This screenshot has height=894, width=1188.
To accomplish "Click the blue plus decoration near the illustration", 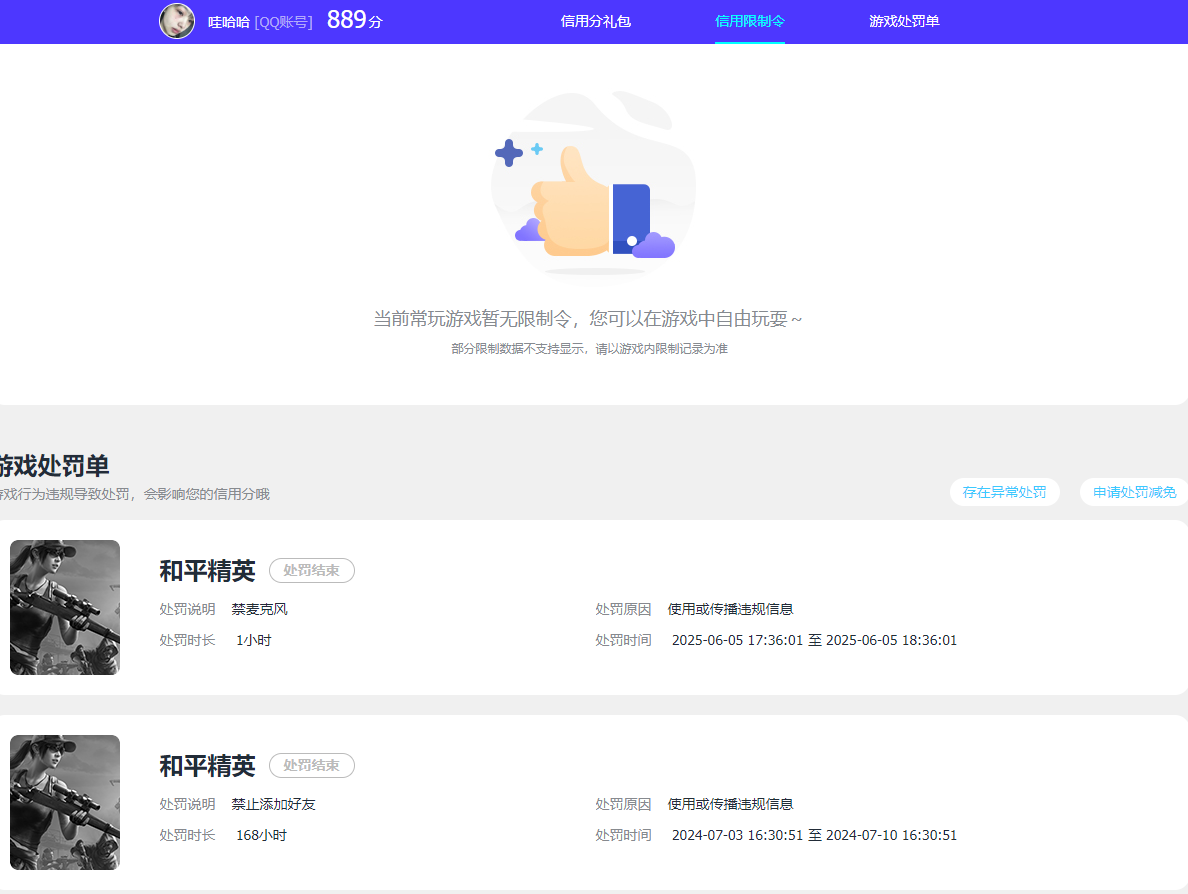I will tap(508, 153).
